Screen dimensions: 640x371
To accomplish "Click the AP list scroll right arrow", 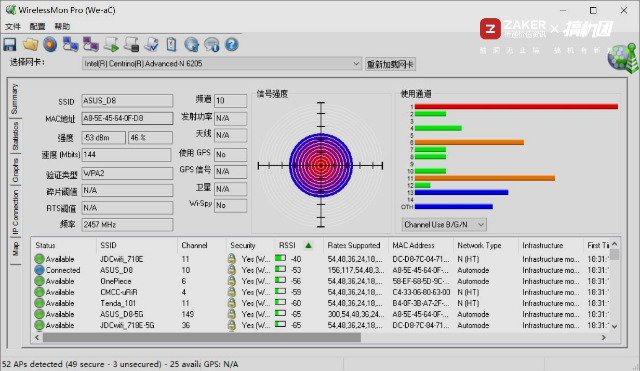I will point(603,338).
